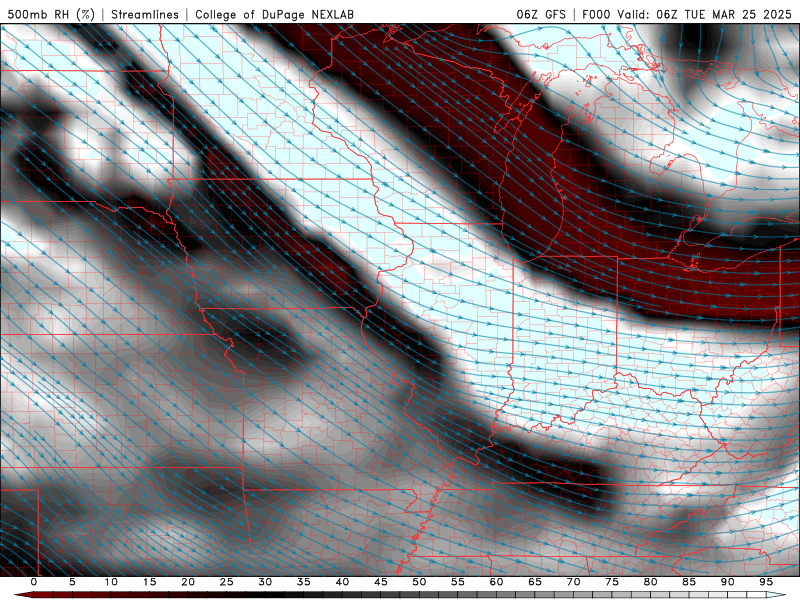This screenshot has height=600, width=800.
Task: Select the colorbar label "15"
Action: click(149, 582)
